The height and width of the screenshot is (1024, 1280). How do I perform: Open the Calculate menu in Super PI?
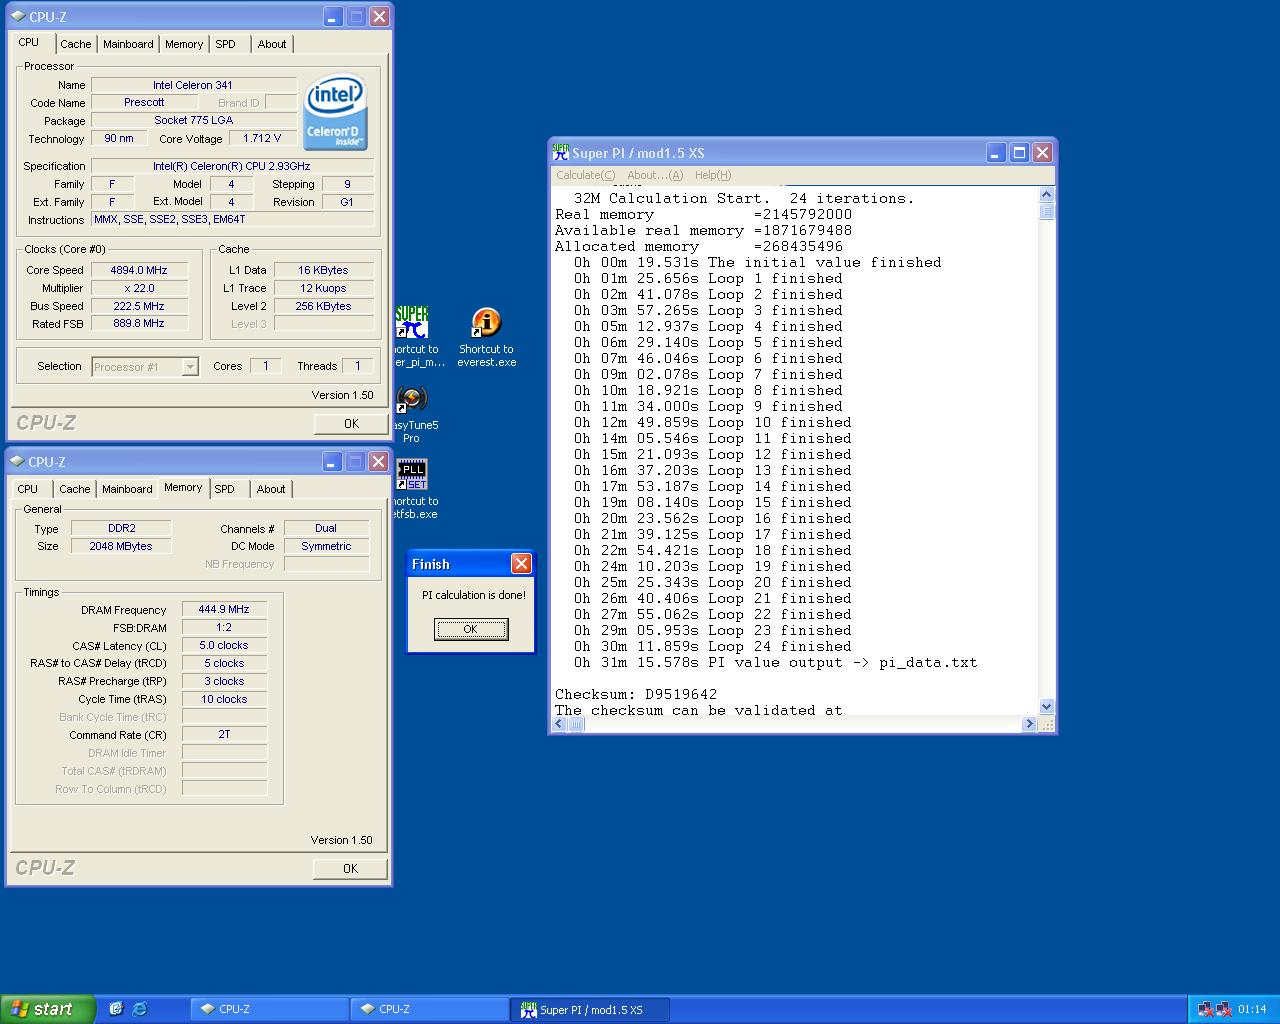[x=586, y=175]
